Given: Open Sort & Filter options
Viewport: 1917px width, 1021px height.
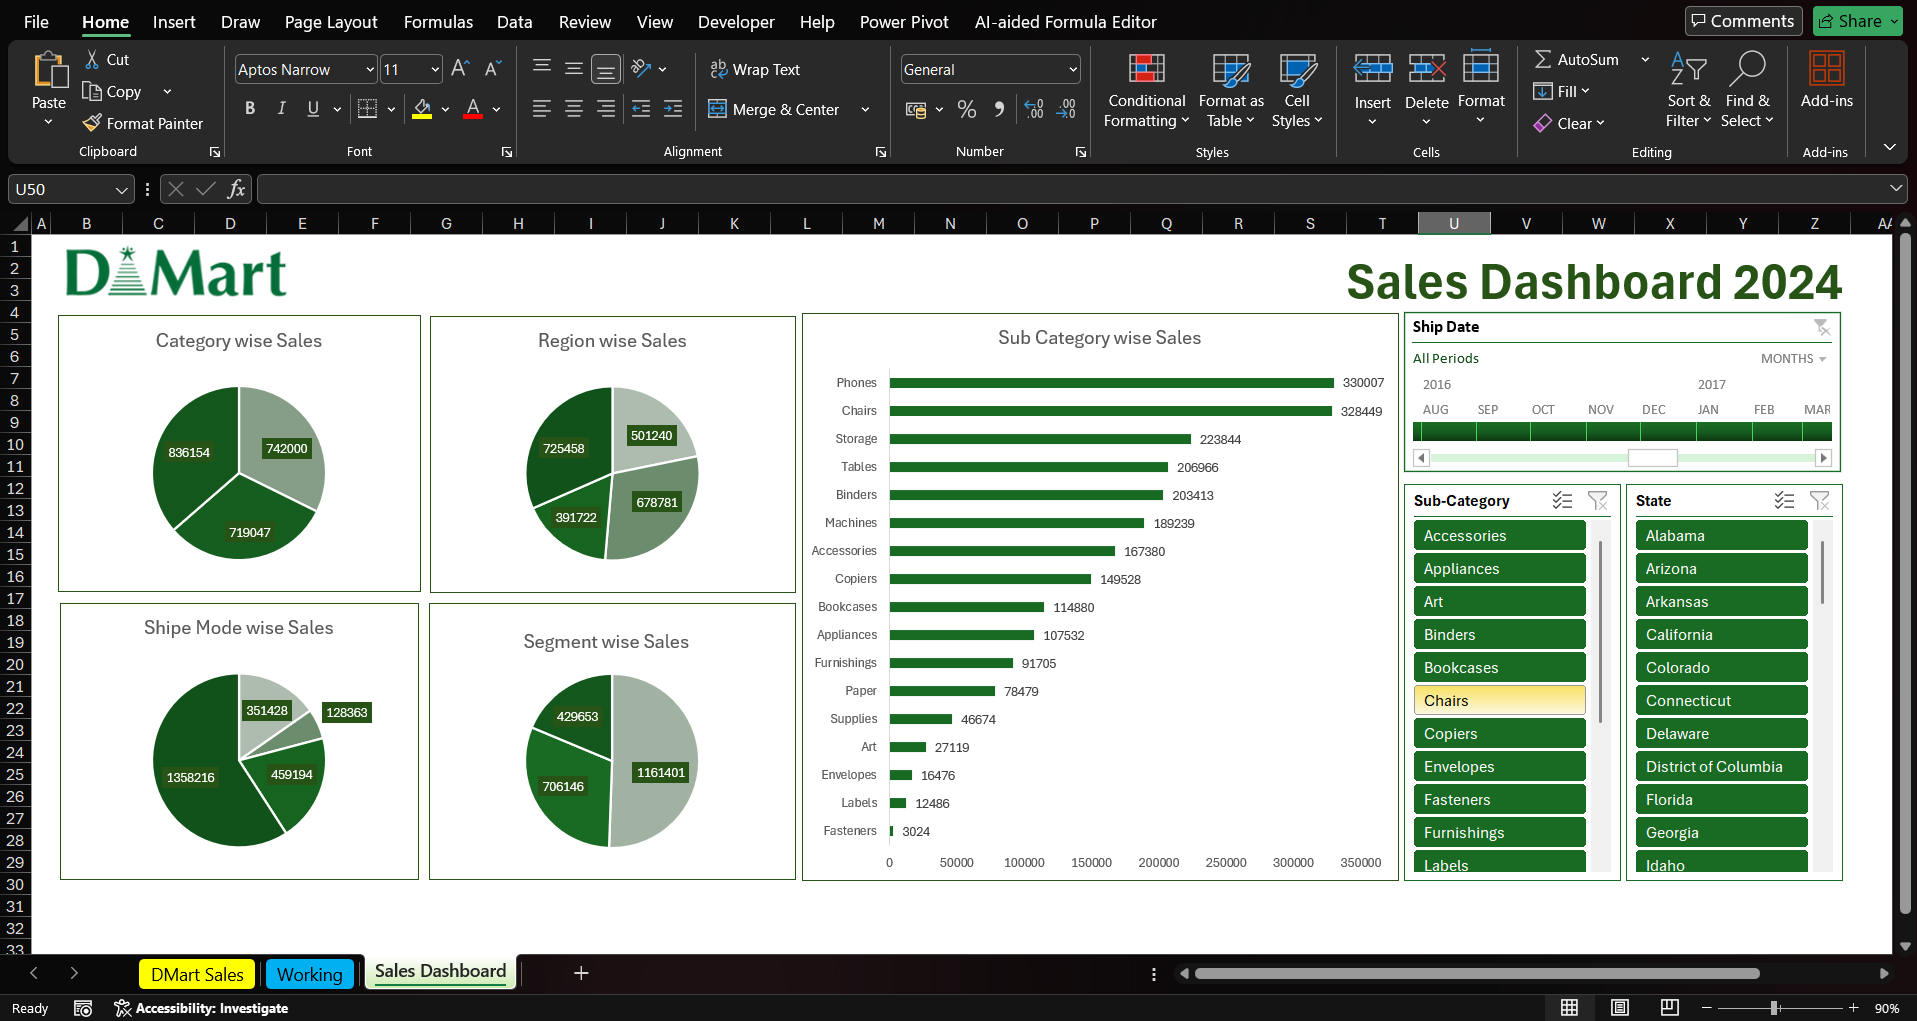Looking at the screenshot, I should click(1687, 90).
